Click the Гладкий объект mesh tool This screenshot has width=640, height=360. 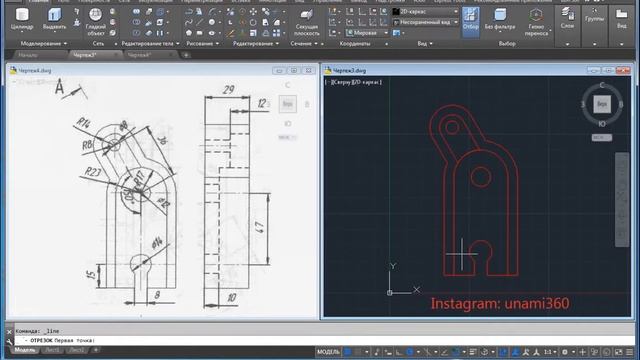(x=96, y=22)
